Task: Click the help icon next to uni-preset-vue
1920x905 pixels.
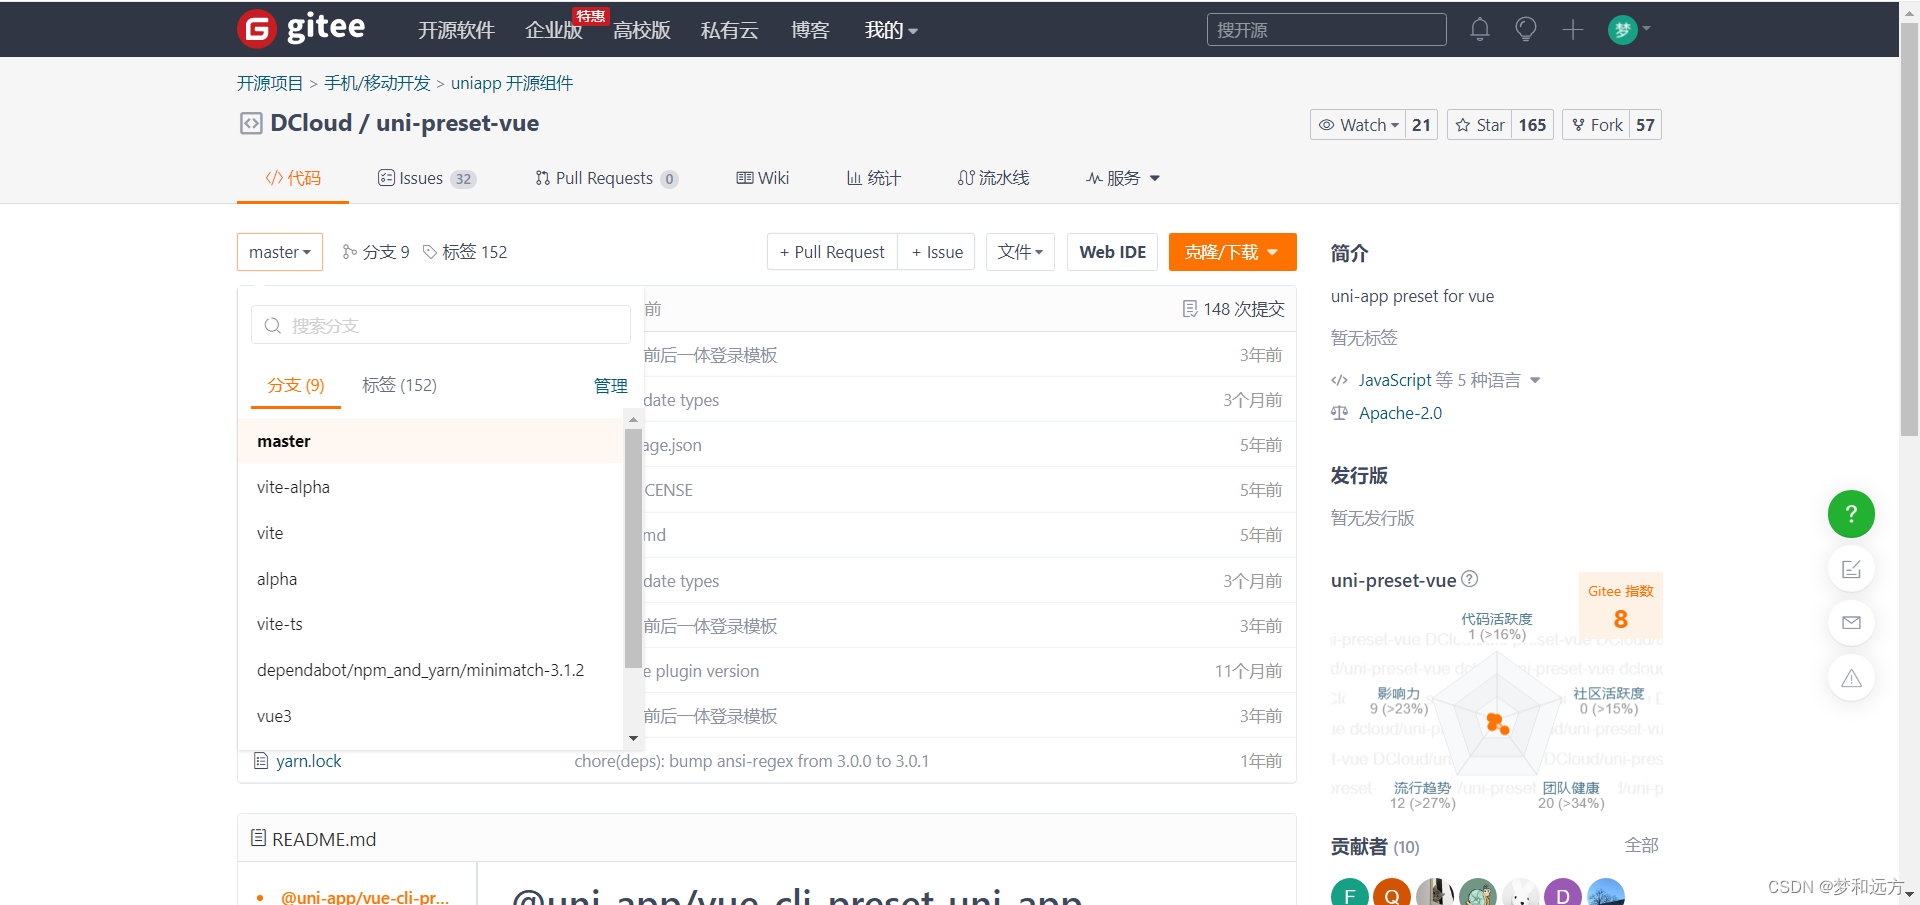Action: (1470, 579)
